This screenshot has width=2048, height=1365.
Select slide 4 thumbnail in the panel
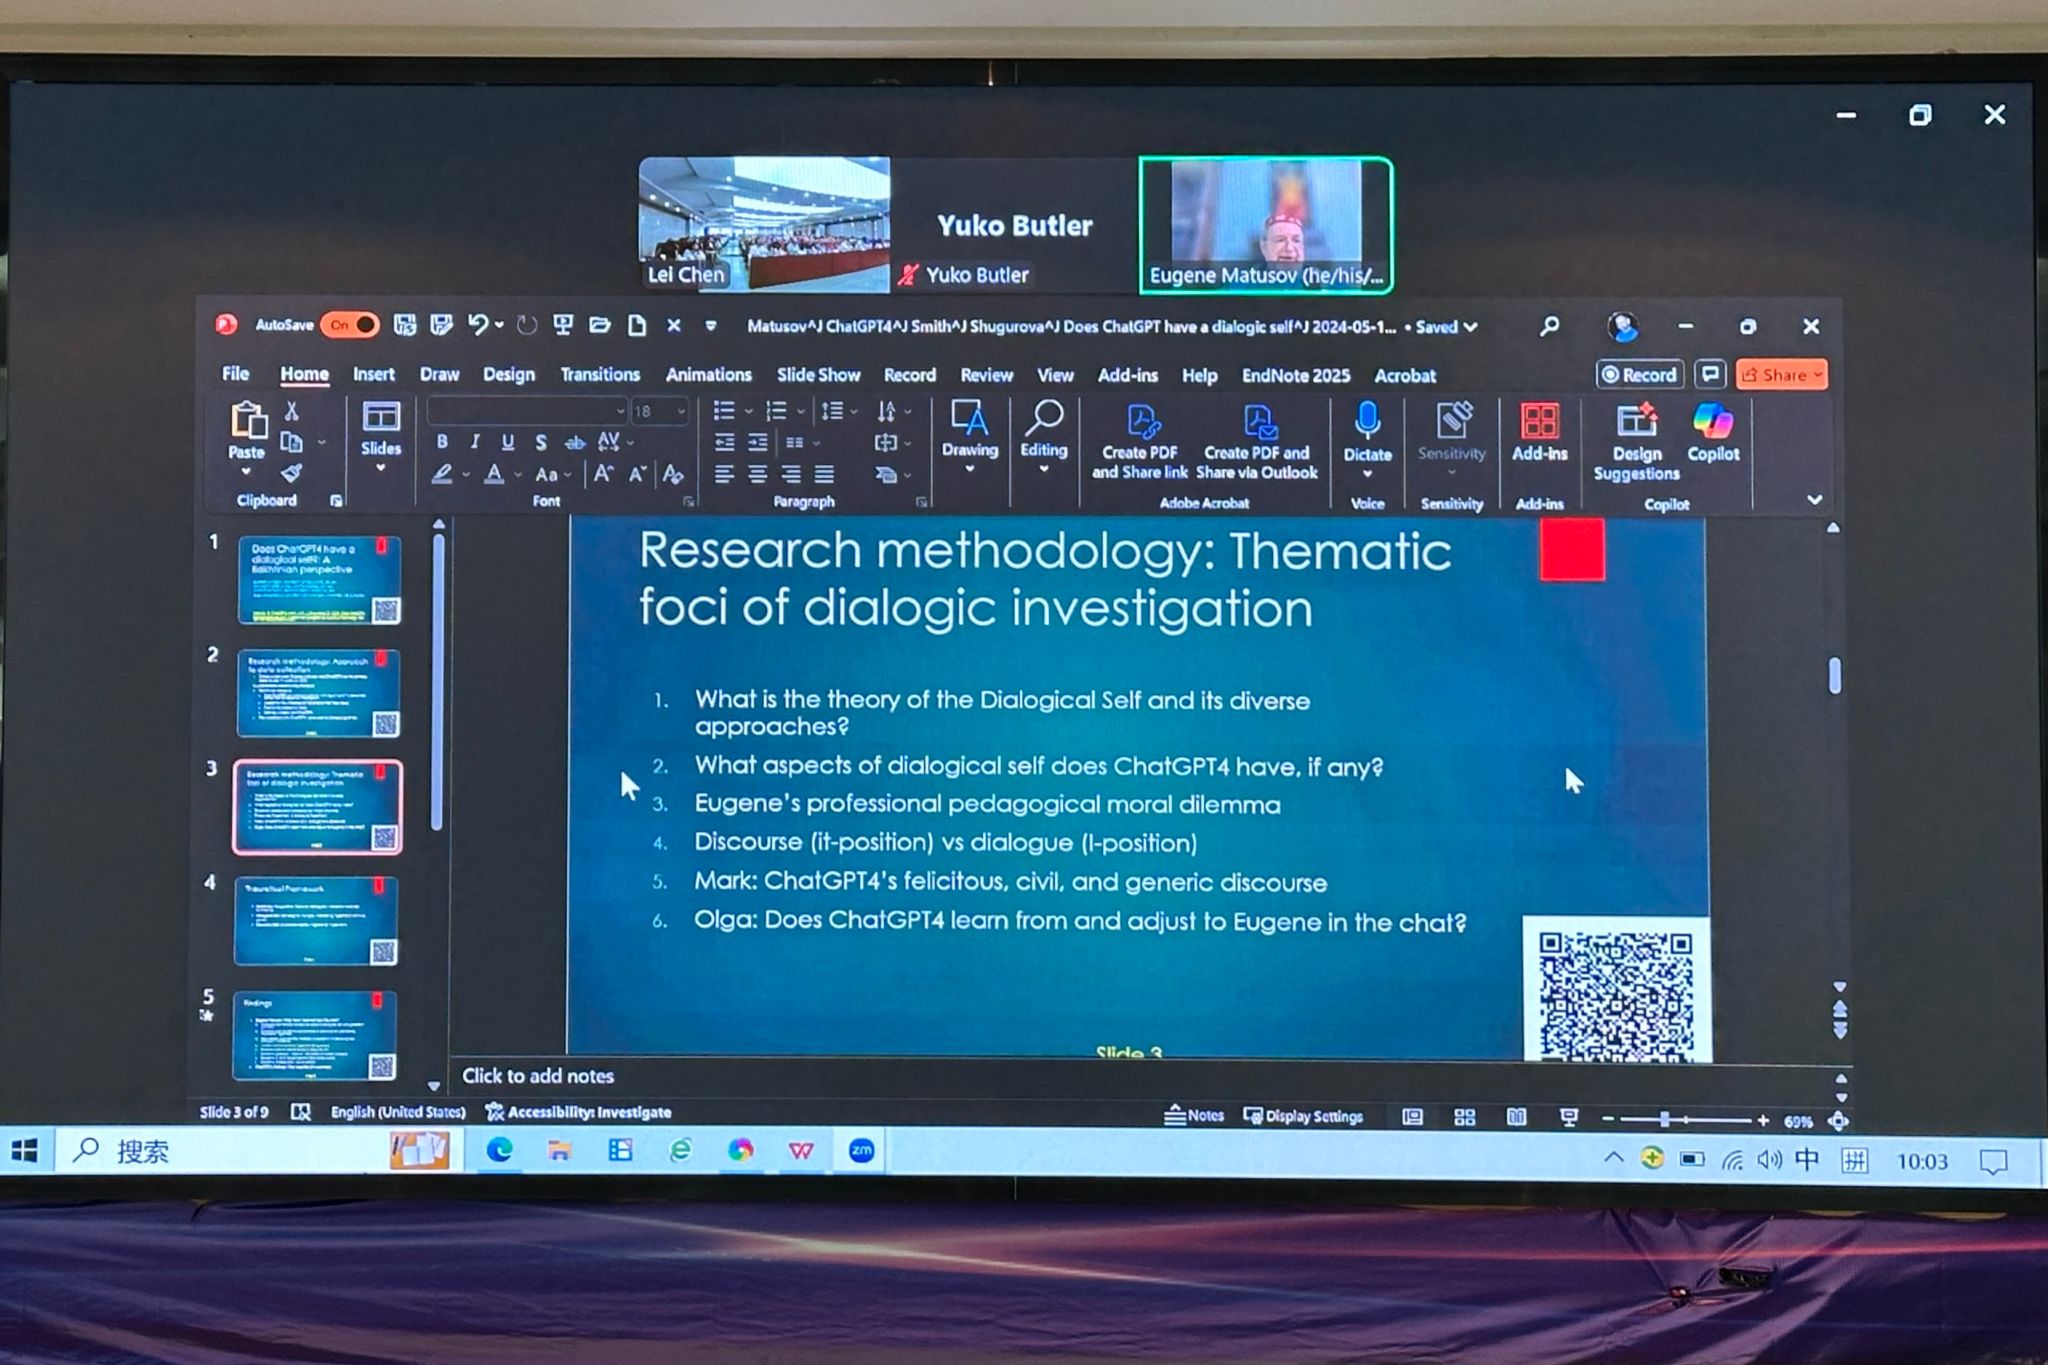click(x=316, y=921)
